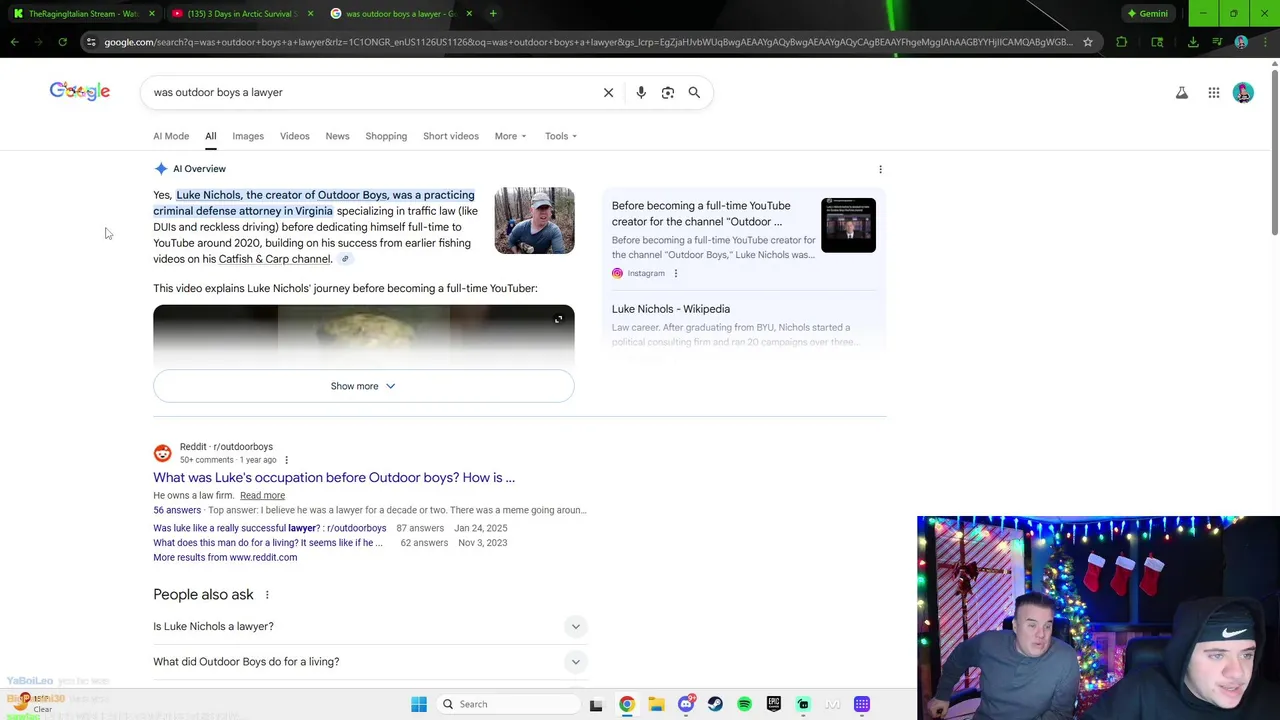Clear the search box with the X icon
The height and width of the screenshot is (720, 1280).
coord(608,92)
